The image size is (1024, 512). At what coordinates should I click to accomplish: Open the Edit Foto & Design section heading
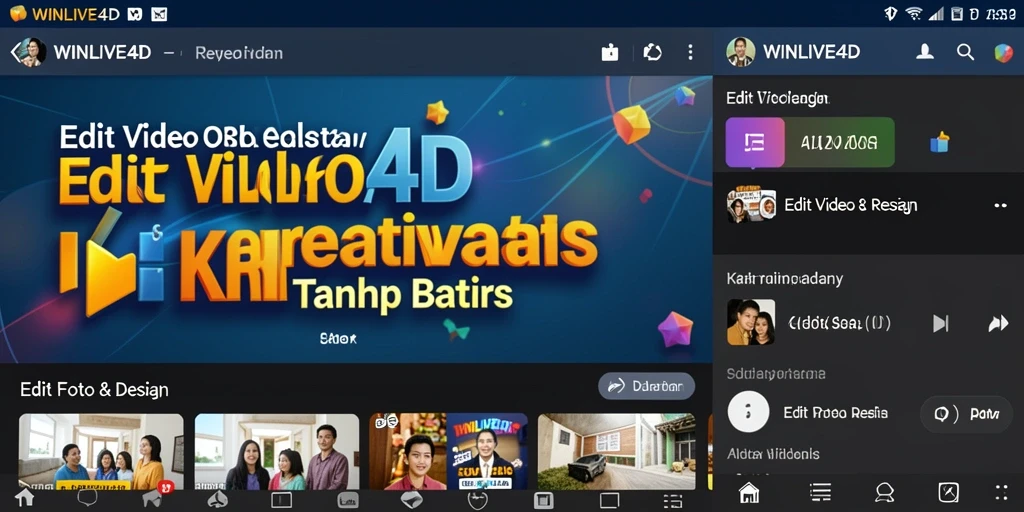(94, 390)
